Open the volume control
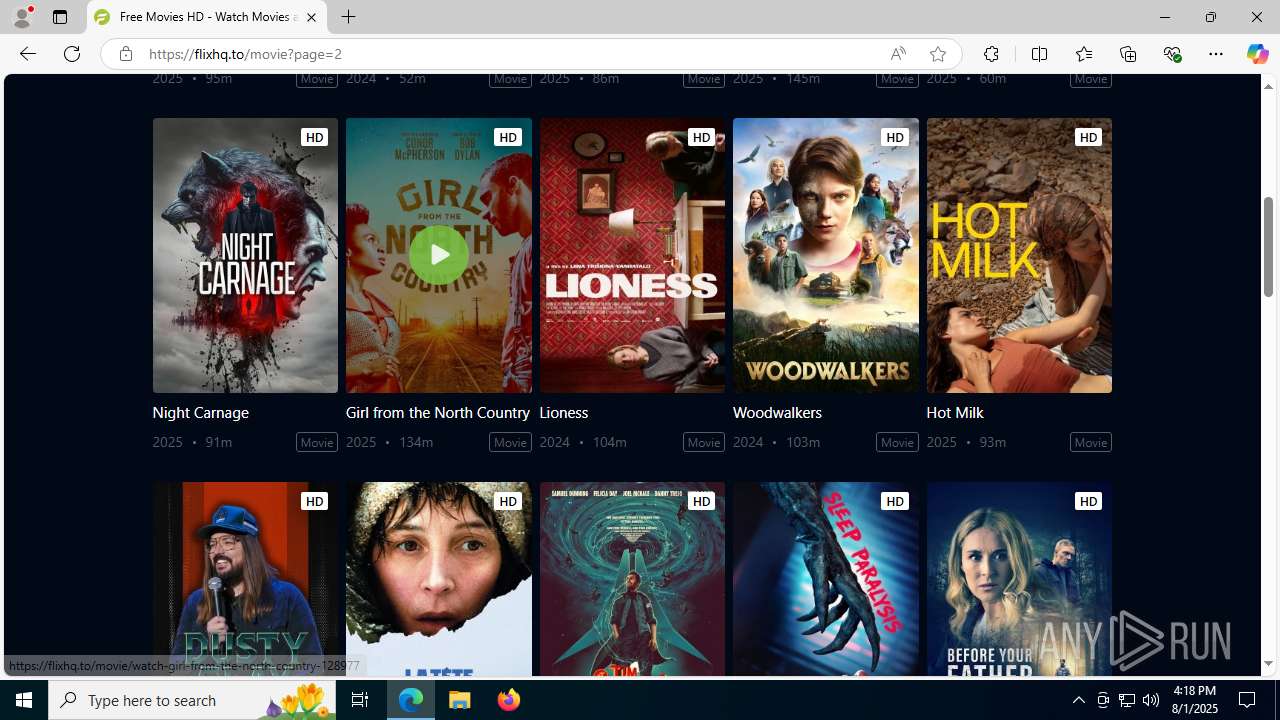 pyautogui.click(x=1151, y=700)
